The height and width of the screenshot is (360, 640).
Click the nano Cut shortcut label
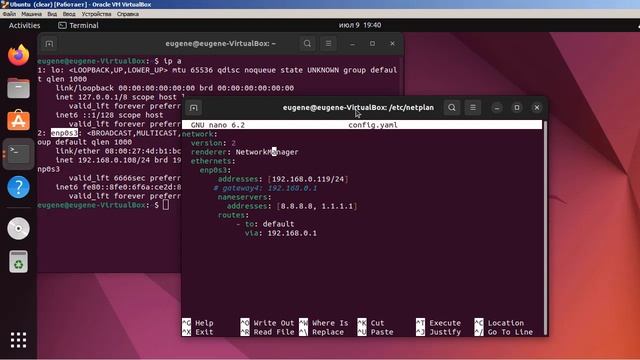[377, 323]
